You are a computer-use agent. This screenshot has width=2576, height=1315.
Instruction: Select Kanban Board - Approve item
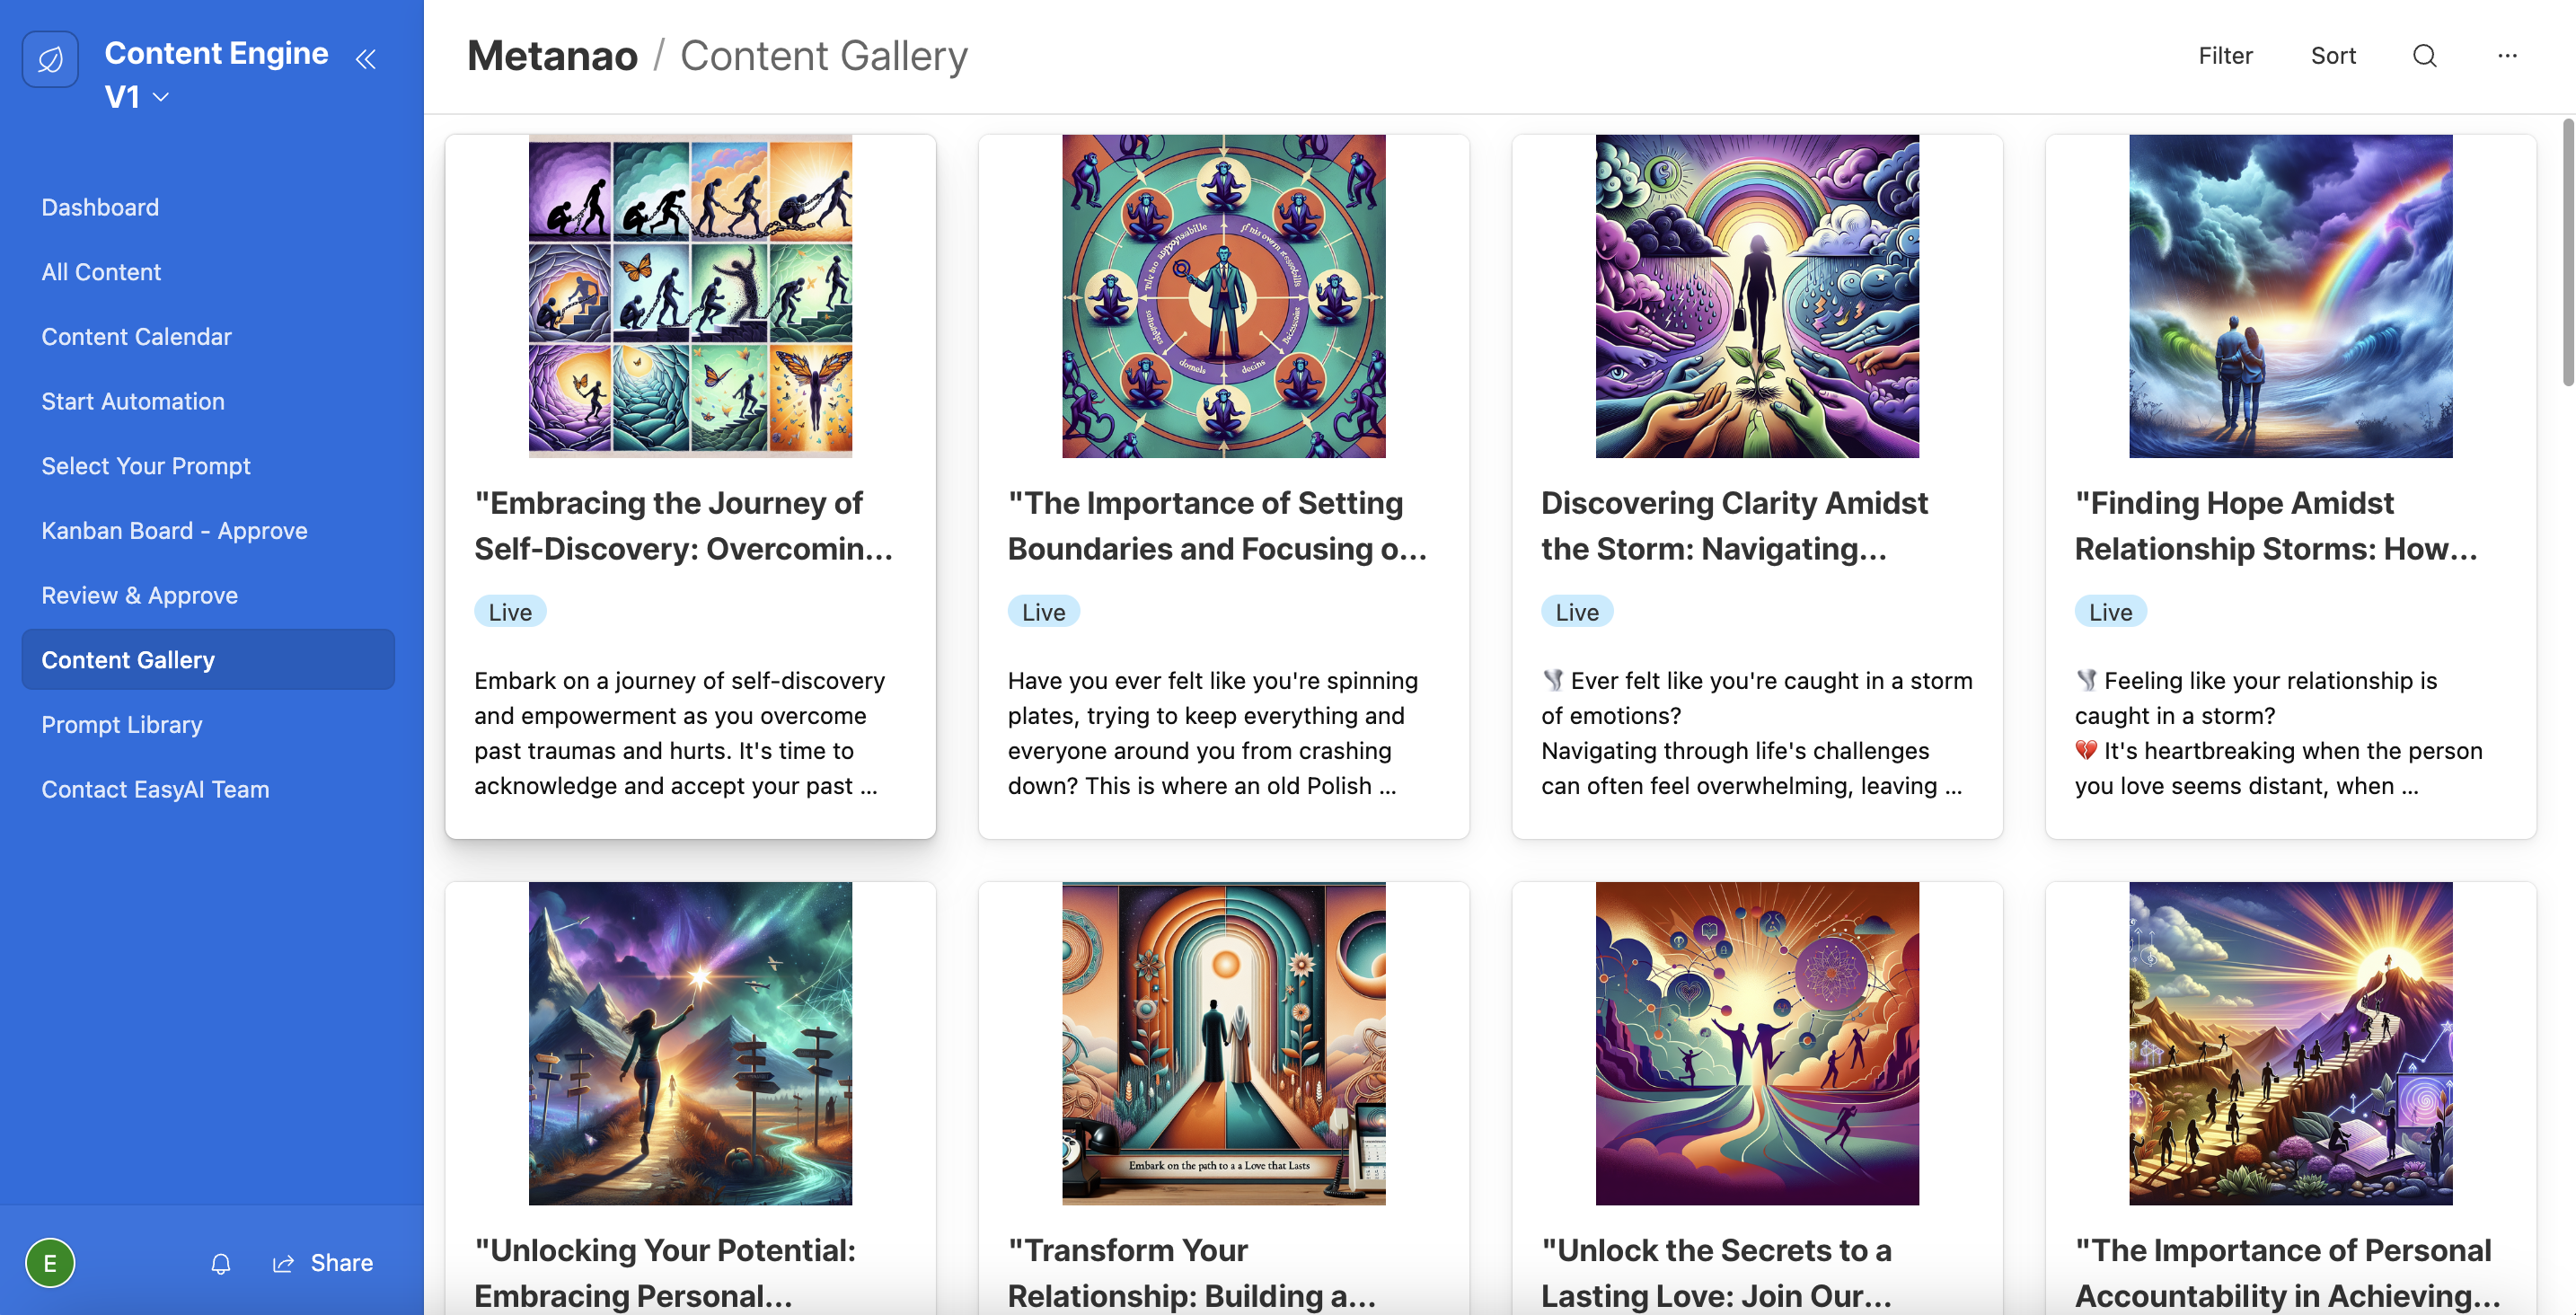point(174,531)
